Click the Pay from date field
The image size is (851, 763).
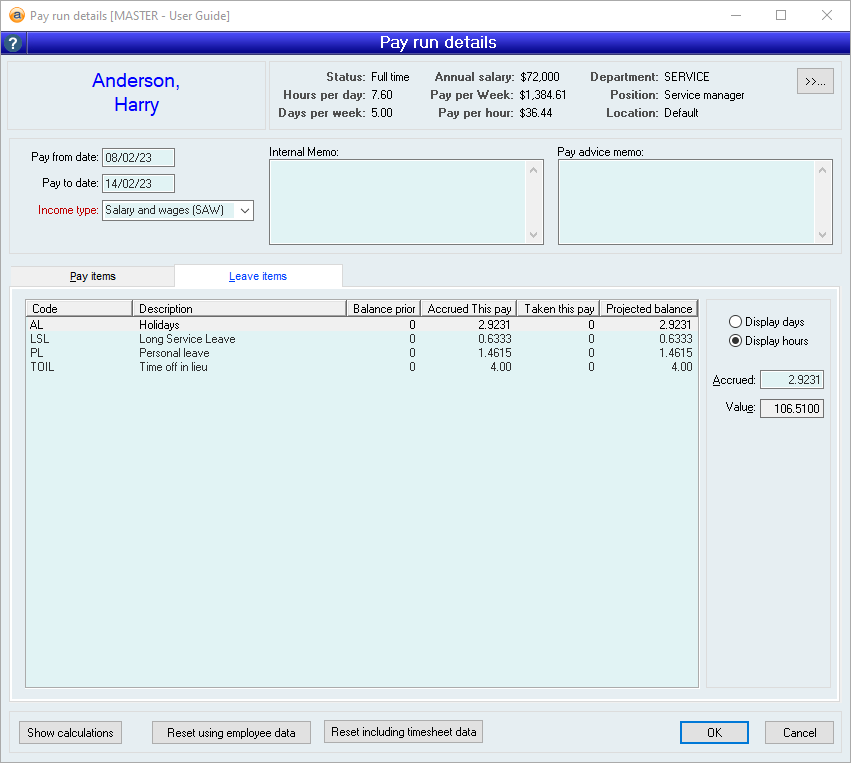(x=138, y=157)
